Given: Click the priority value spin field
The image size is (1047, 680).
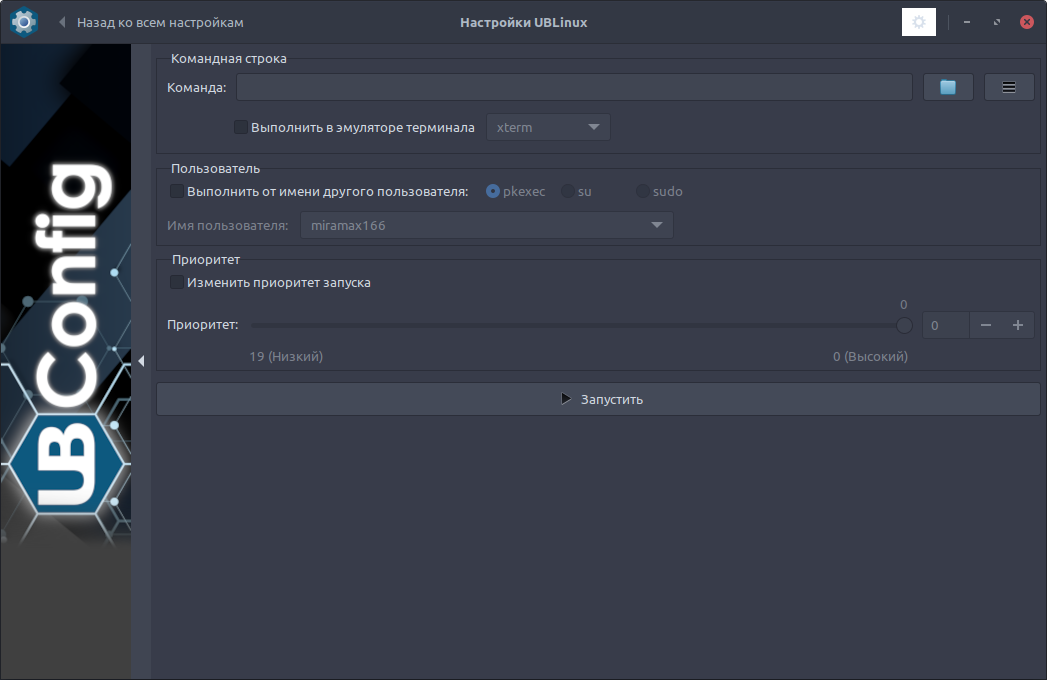Looking at the screenshot, I should click(946, 325).
